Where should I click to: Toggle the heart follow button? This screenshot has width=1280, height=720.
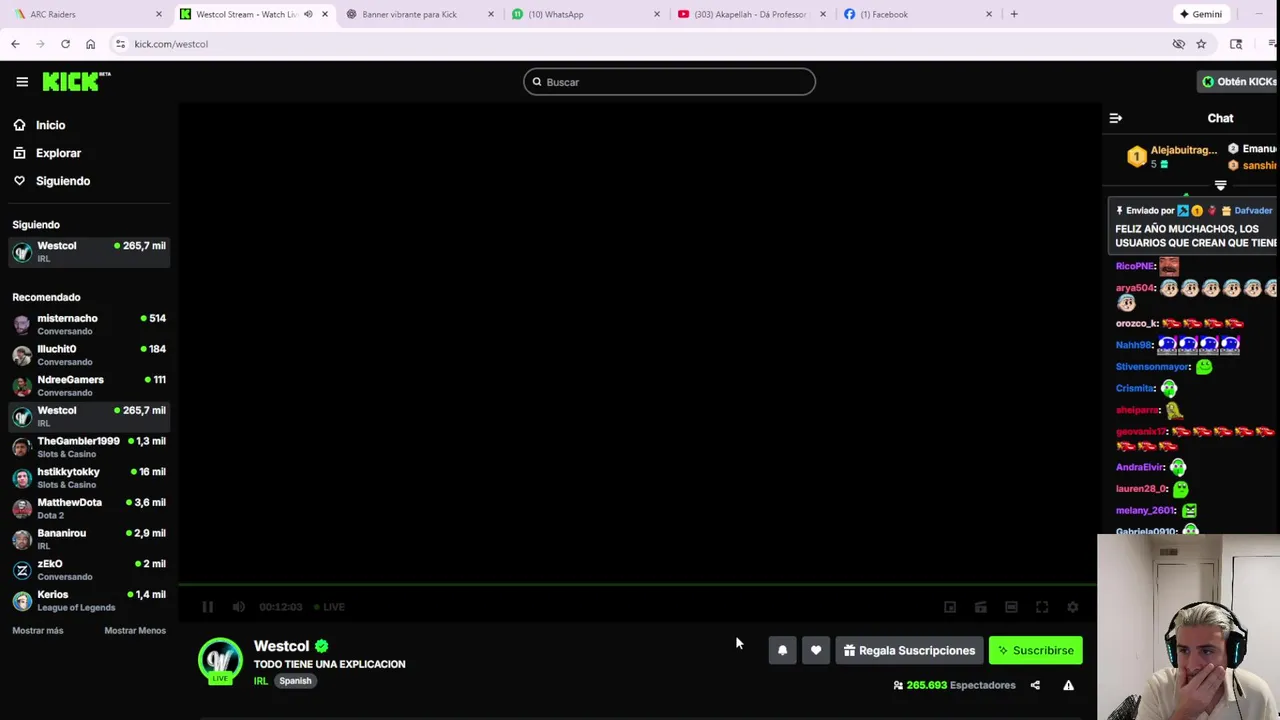pos(816,650)
